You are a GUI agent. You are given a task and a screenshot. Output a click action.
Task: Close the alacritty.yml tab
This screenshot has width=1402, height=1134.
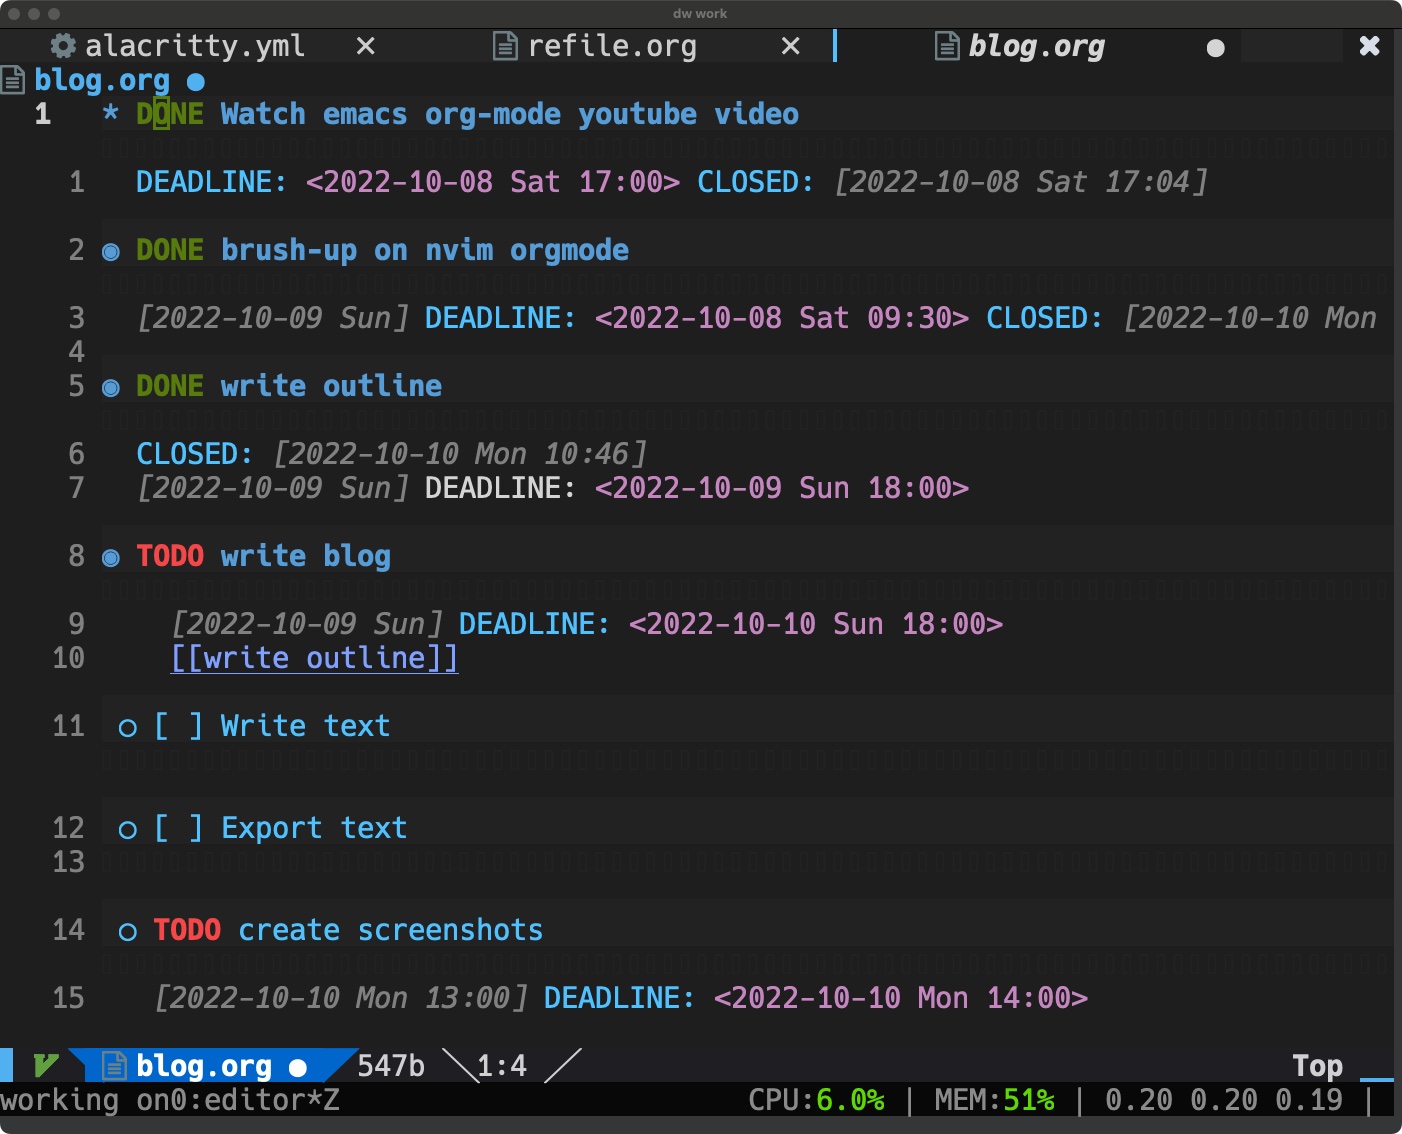click(x=366, y=46)
